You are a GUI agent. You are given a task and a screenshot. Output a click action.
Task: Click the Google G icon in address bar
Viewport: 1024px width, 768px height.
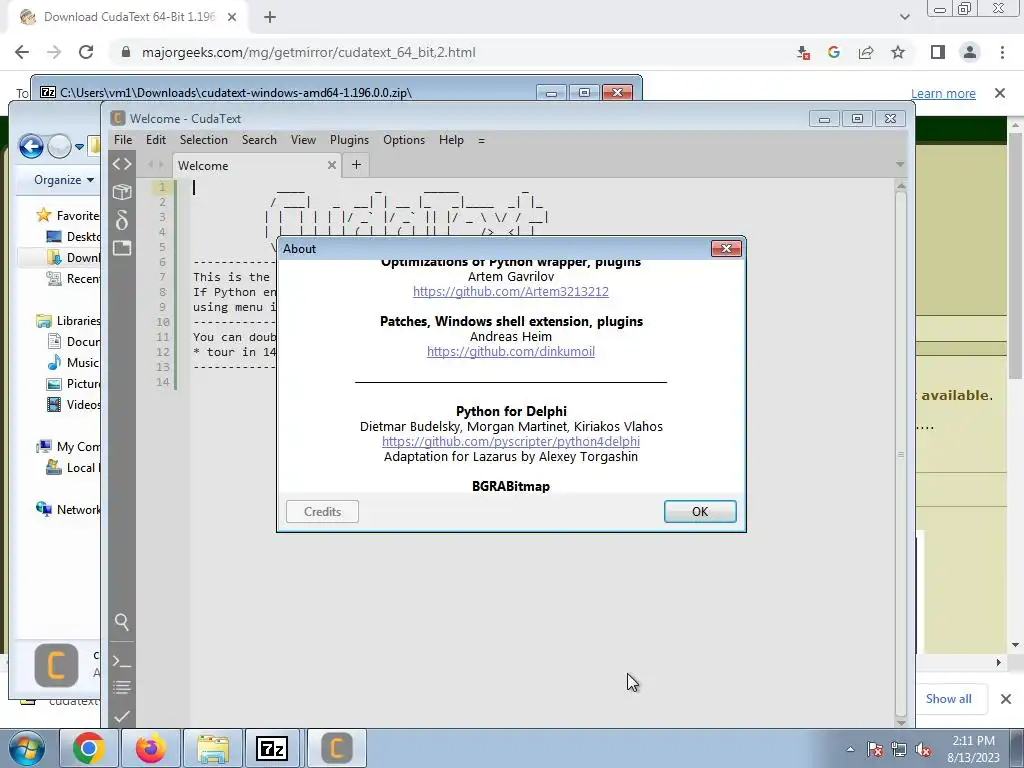click(834, 52)
